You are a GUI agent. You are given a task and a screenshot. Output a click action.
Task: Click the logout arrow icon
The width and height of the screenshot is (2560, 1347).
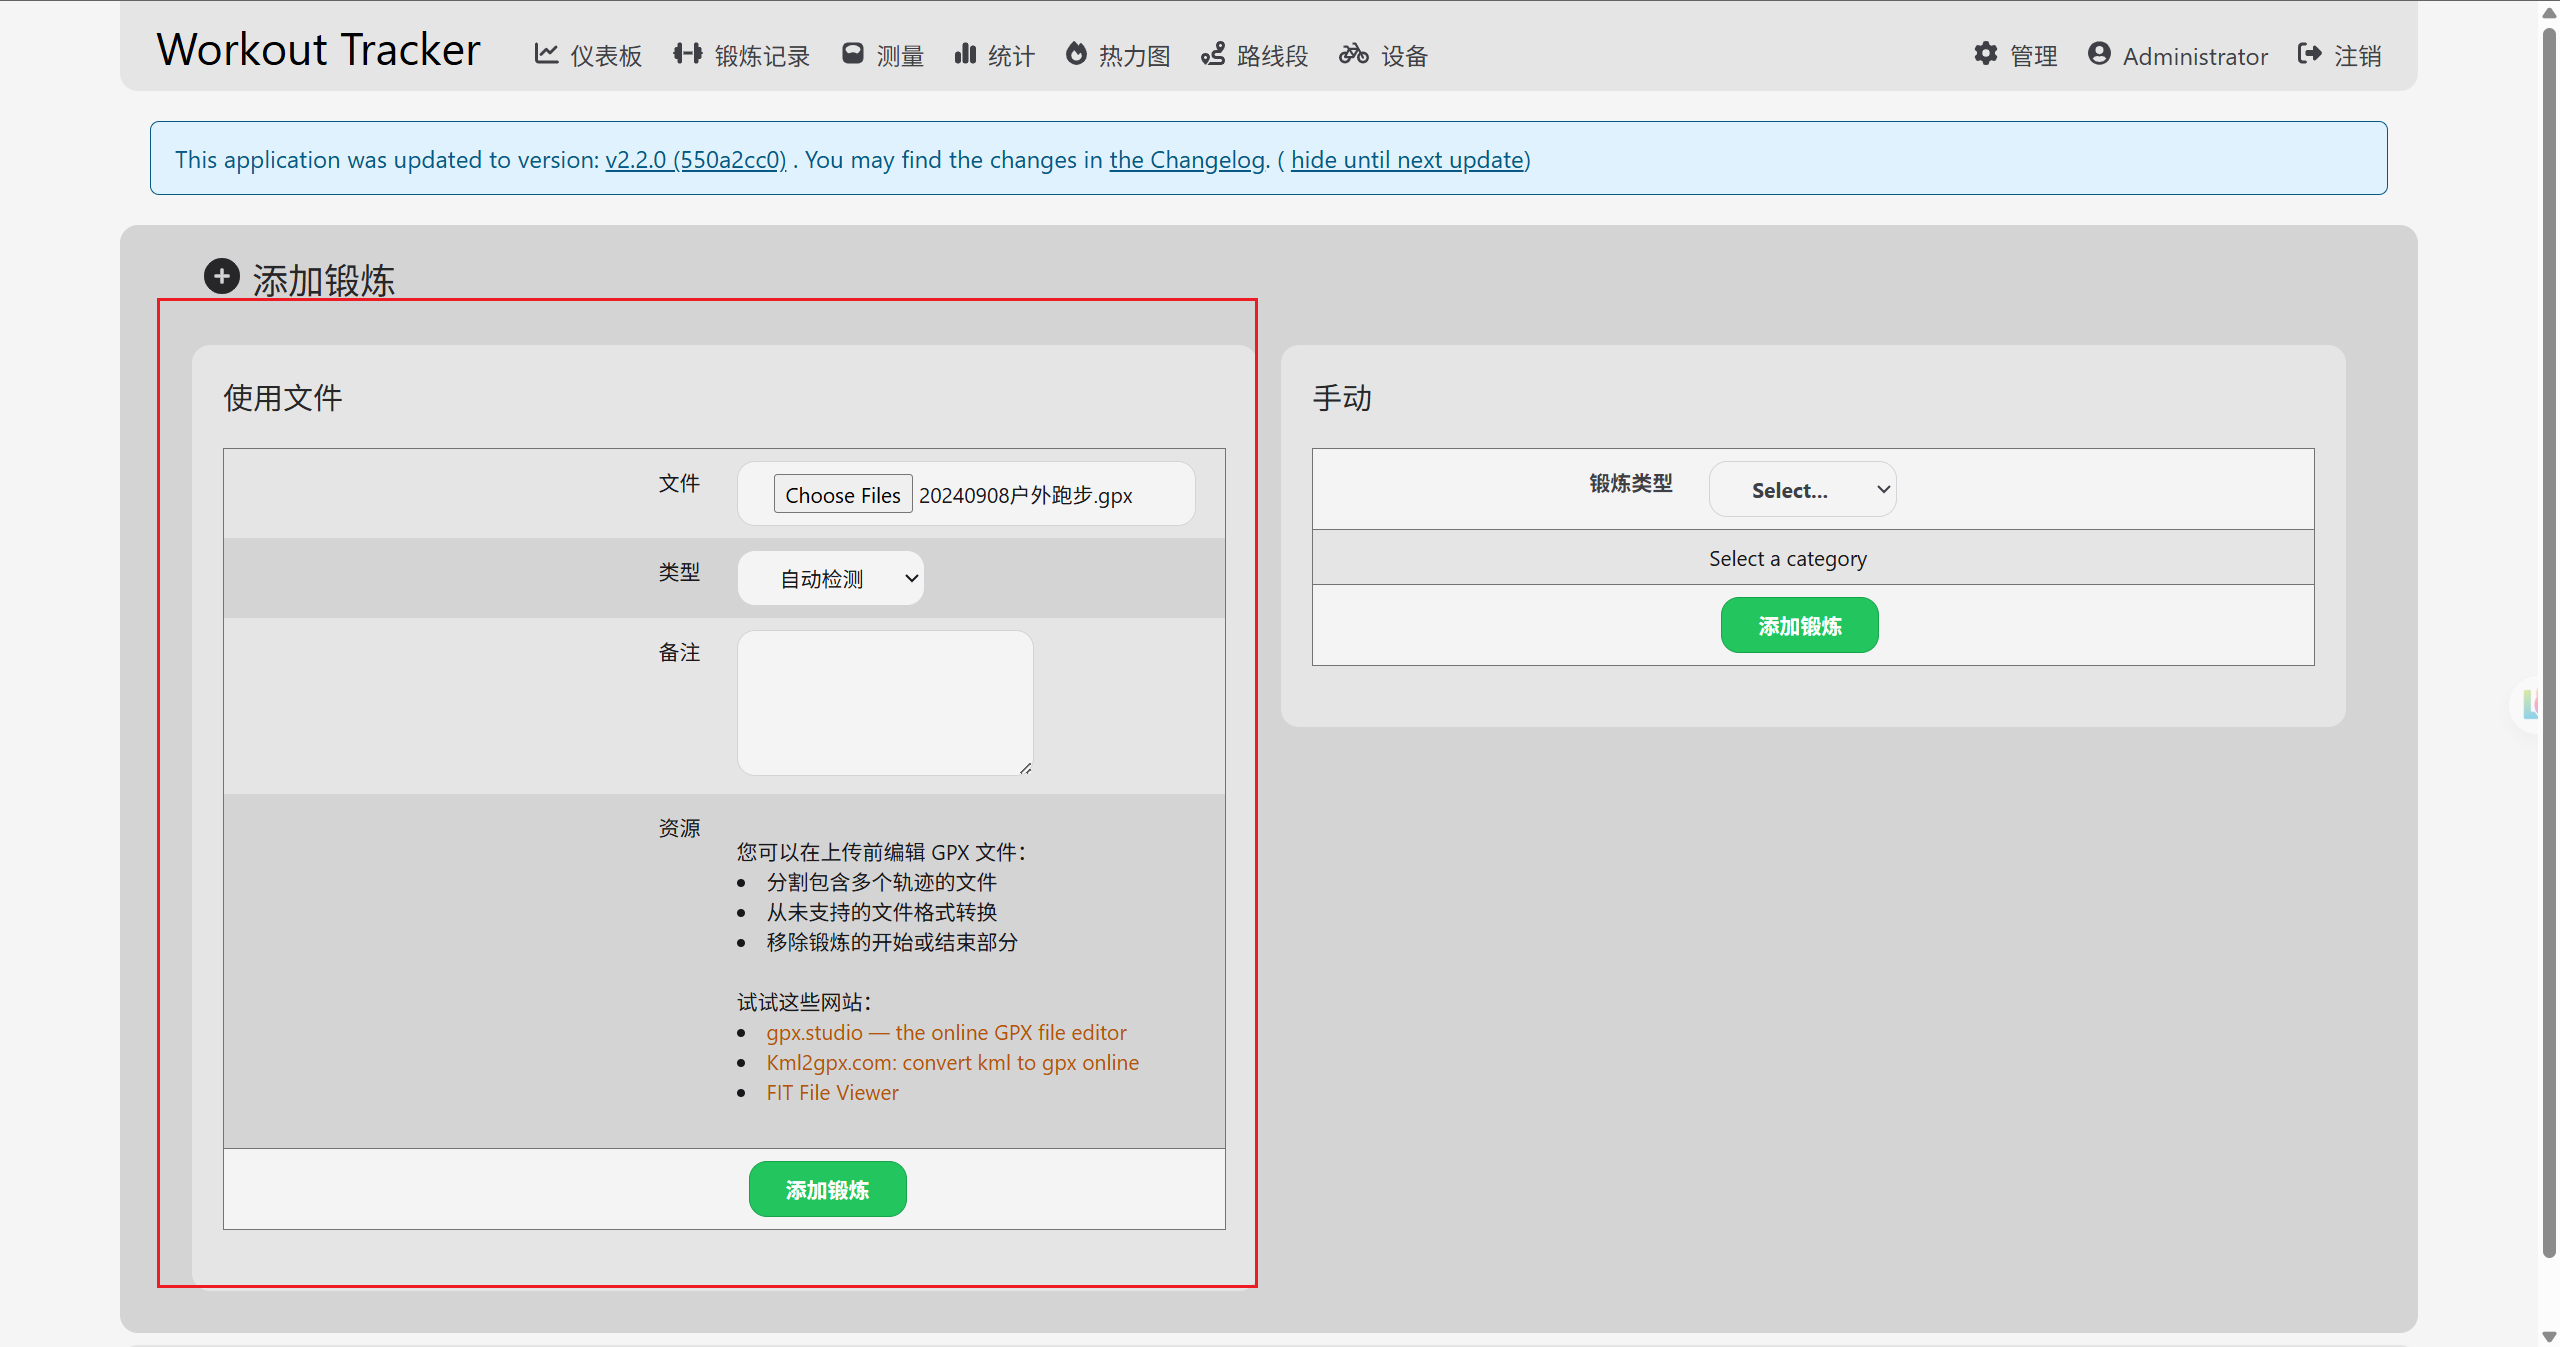point(2309,54)
